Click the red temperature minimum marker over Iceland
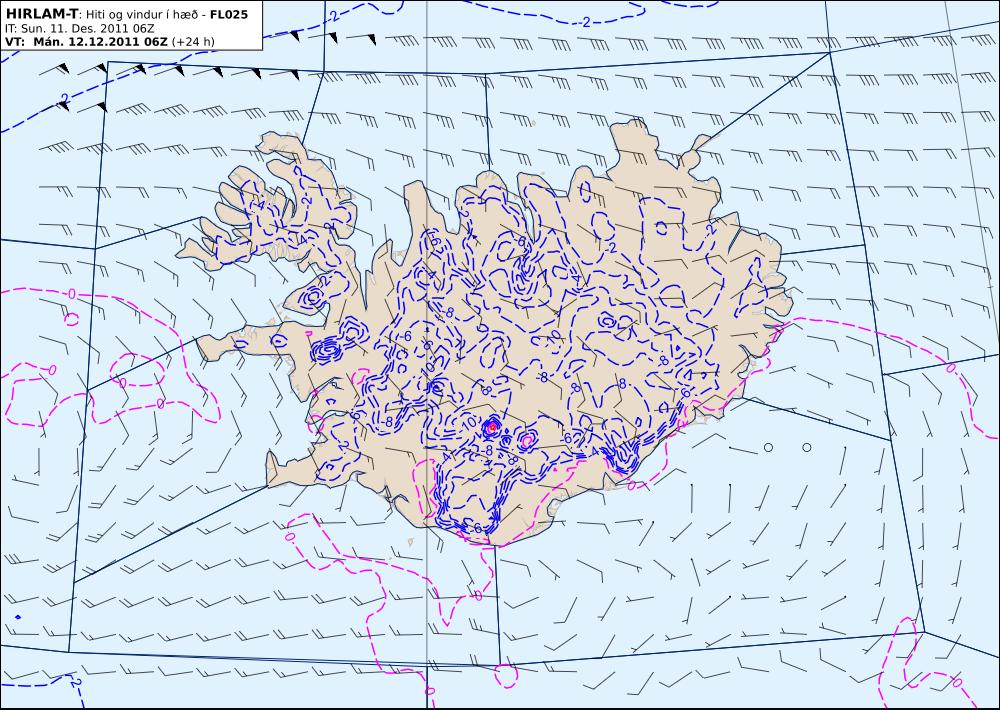Image resolution: width=1000 pixels, height=710 pixels. coord(492,427)
